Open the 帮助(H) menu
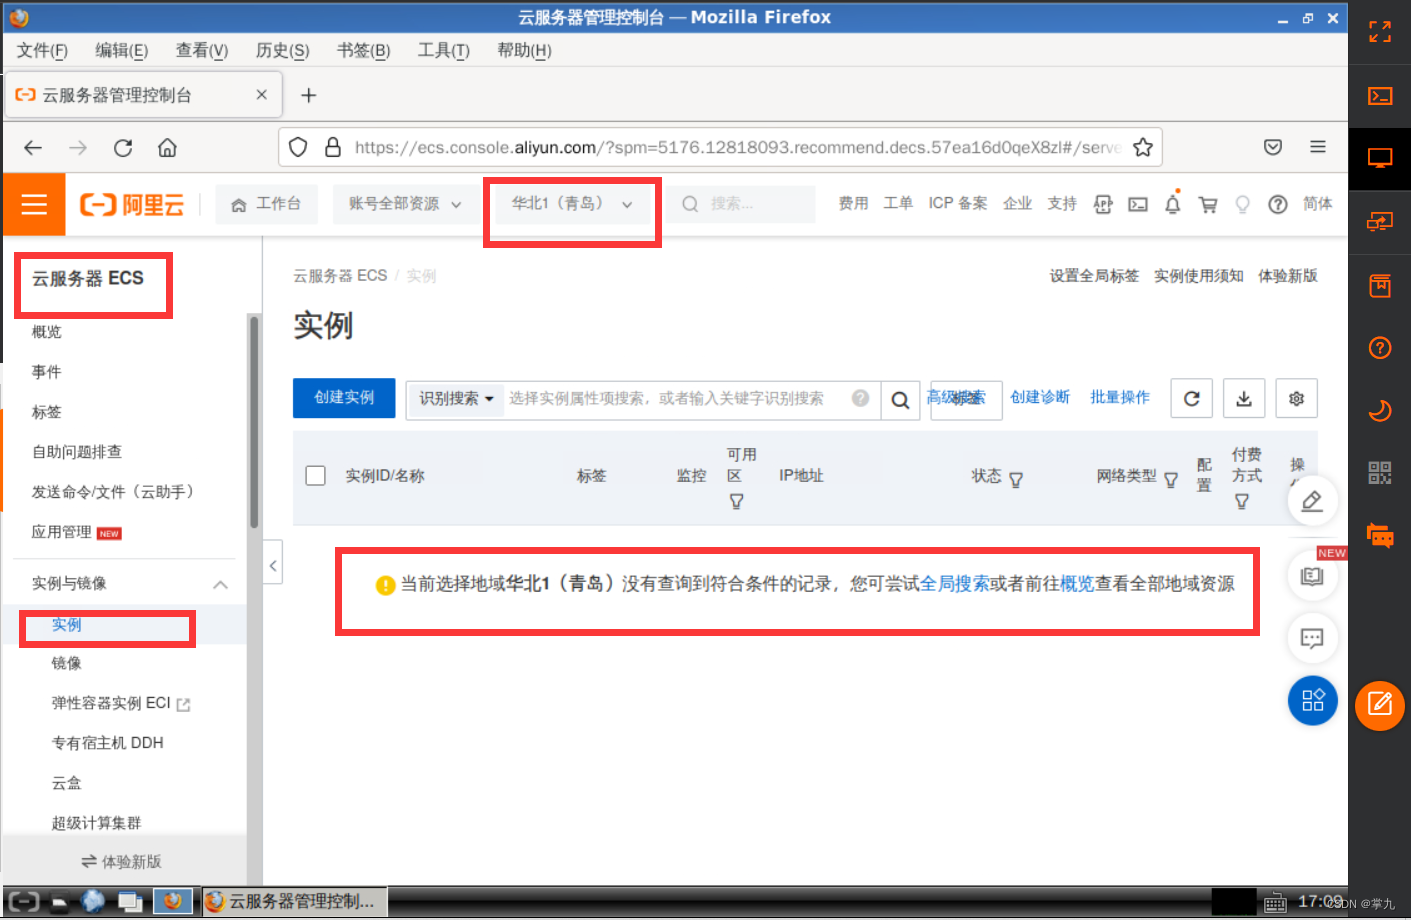Viewport: 1411px width, 920px height. [x=524, y=50]
